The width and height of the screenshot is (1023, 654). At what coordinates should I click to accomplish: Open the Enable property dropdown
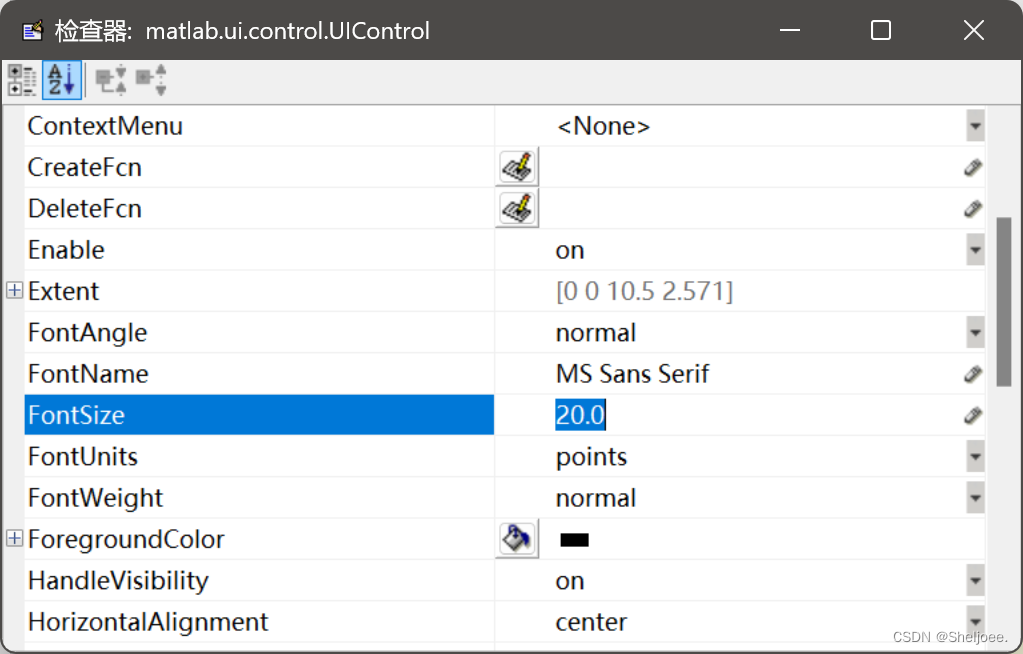point(975,249)
